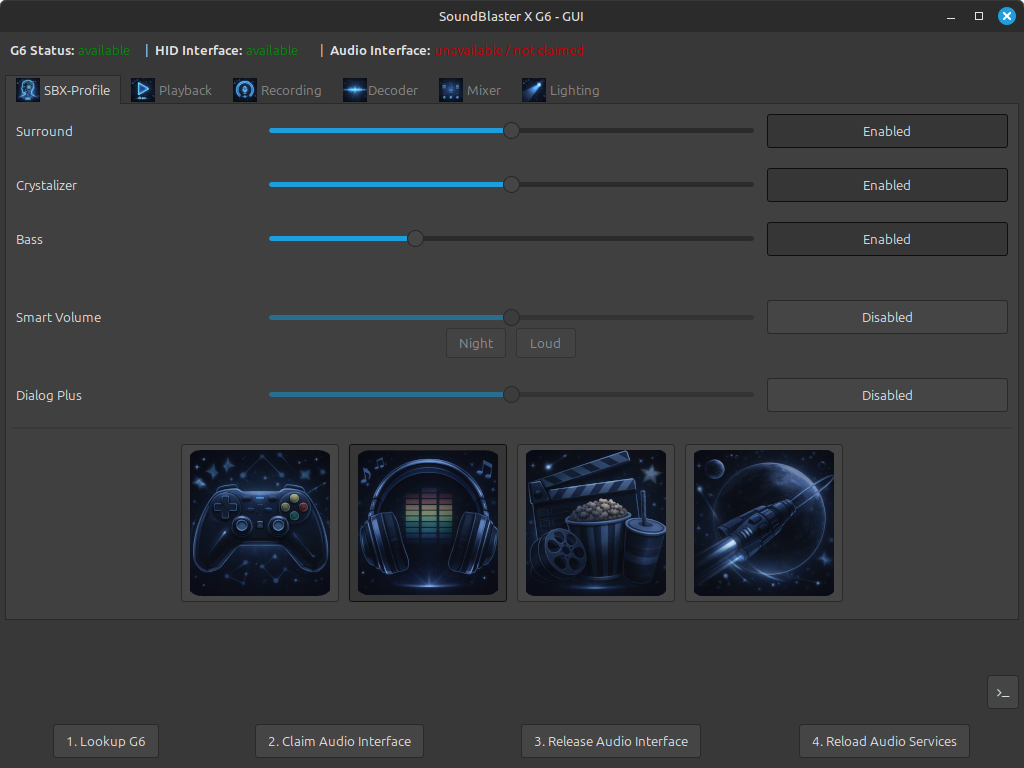Click the Playback tab play icon
The width and height of the screenshot is (1024, 768).
pos(142,90)
